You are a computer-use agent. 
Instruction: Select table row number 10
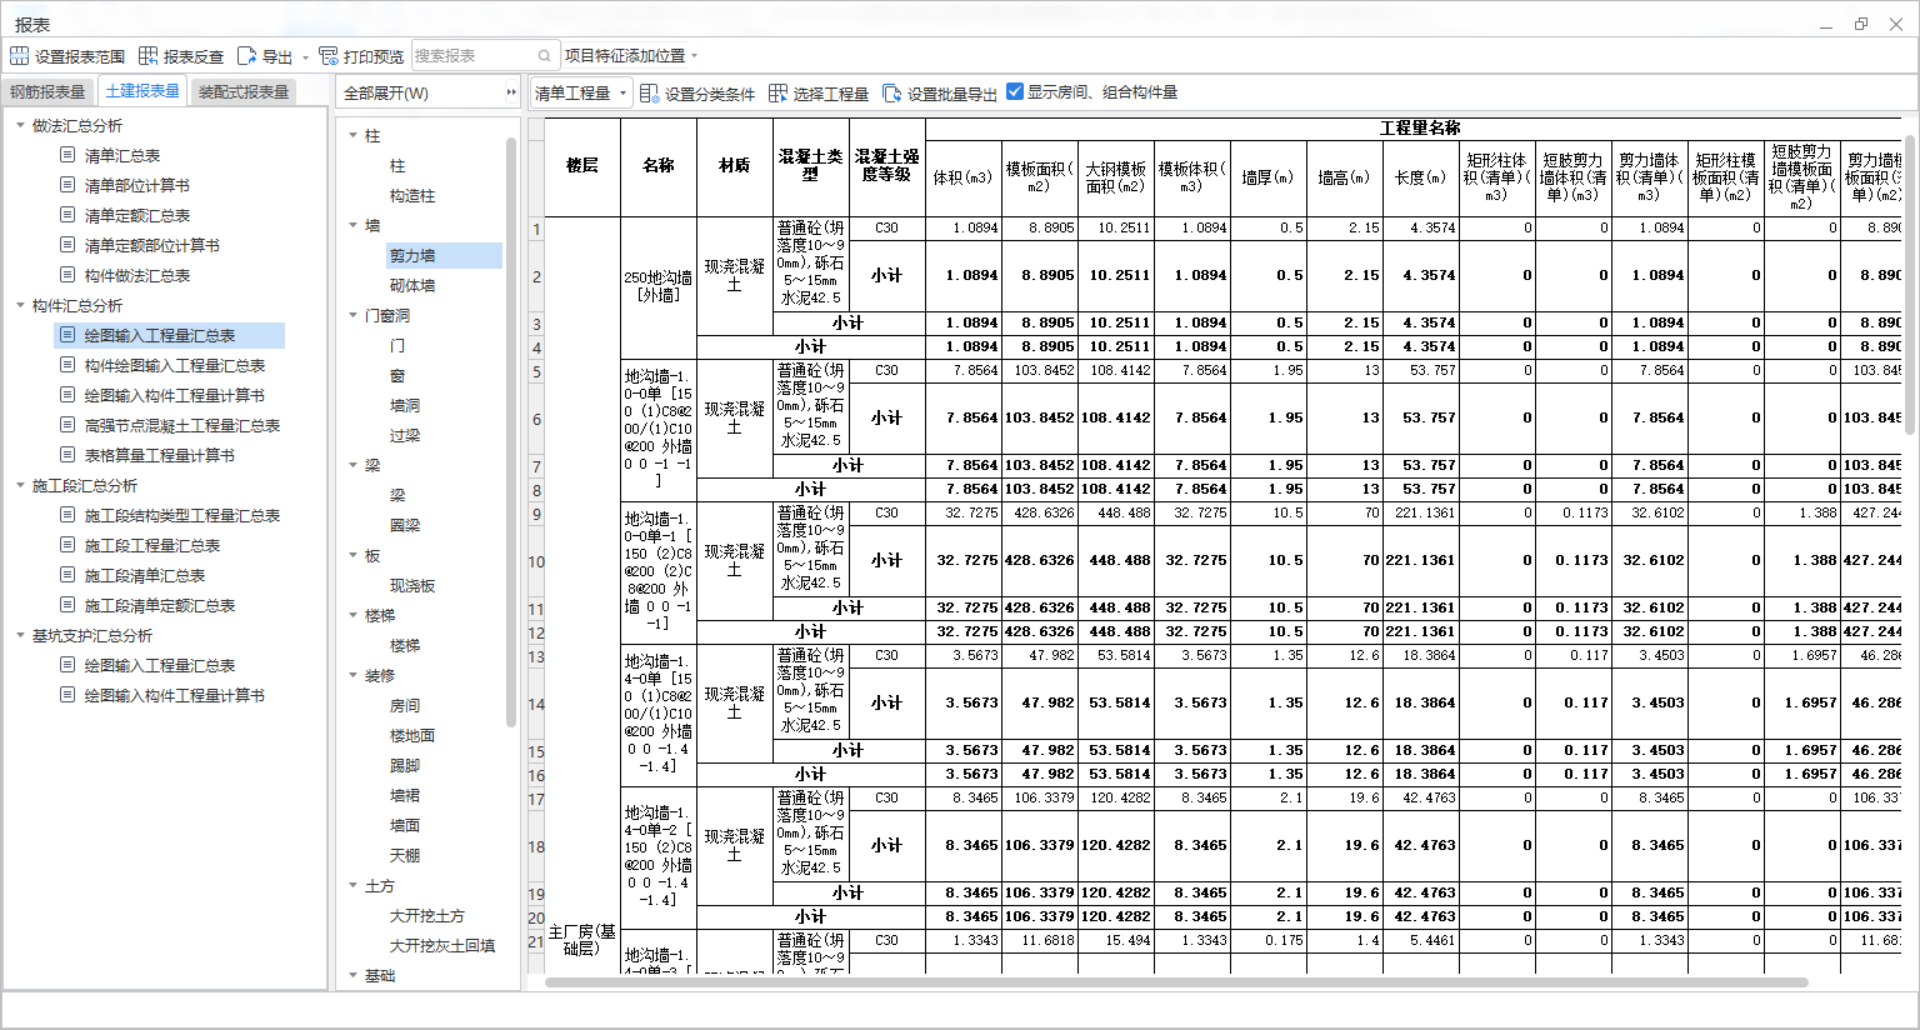(536, 561)
